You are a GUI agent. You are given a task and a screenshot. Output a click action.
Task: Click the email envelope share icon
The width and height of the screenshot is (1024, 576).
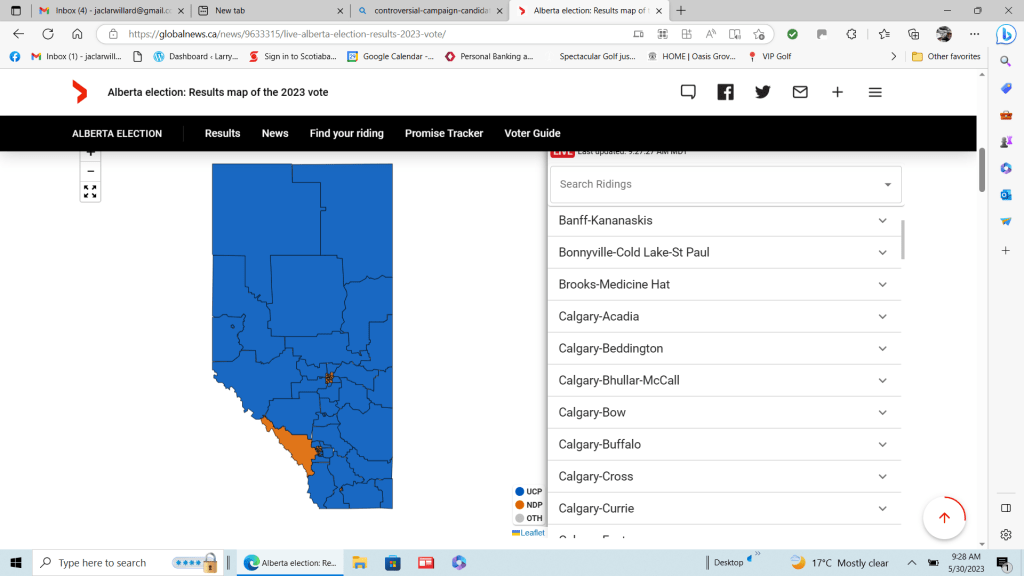(800, 92)
